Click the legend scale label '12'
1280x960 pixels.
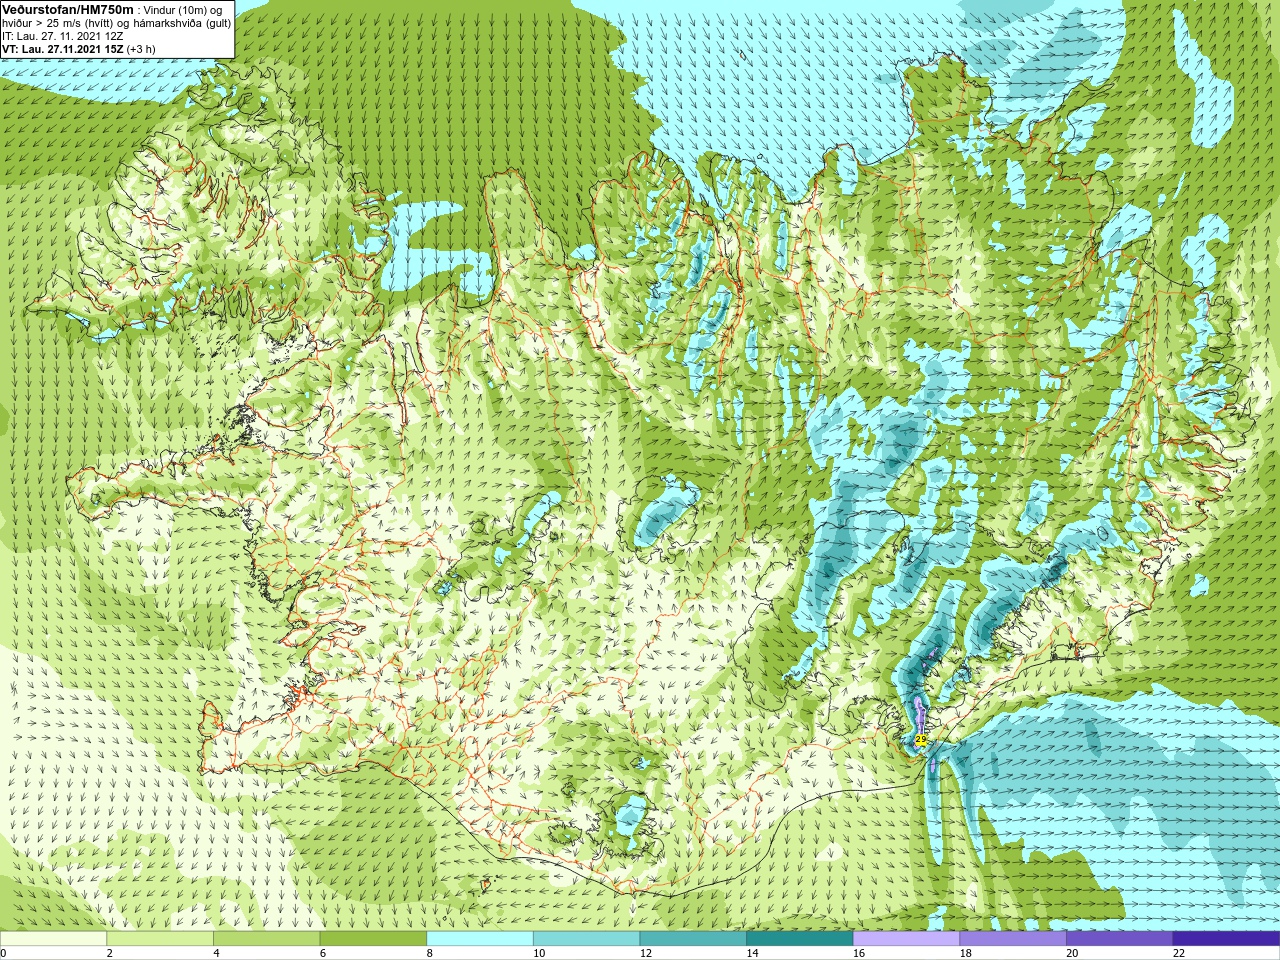click(646, 953)
